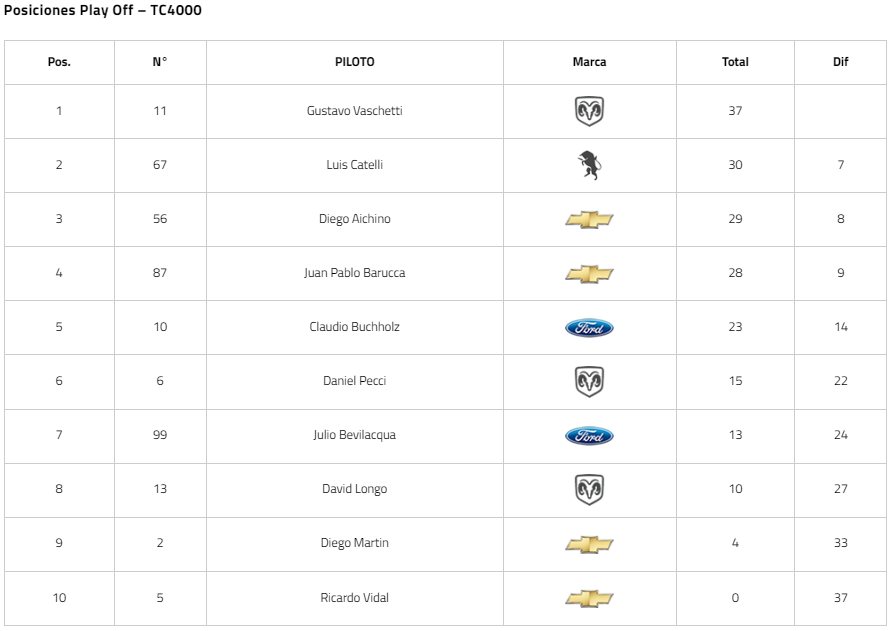Viewport: 889px width, 631px height.
Task: Click the Chevrolet logo beside Diego Aichino
Action: click(589, 219)
